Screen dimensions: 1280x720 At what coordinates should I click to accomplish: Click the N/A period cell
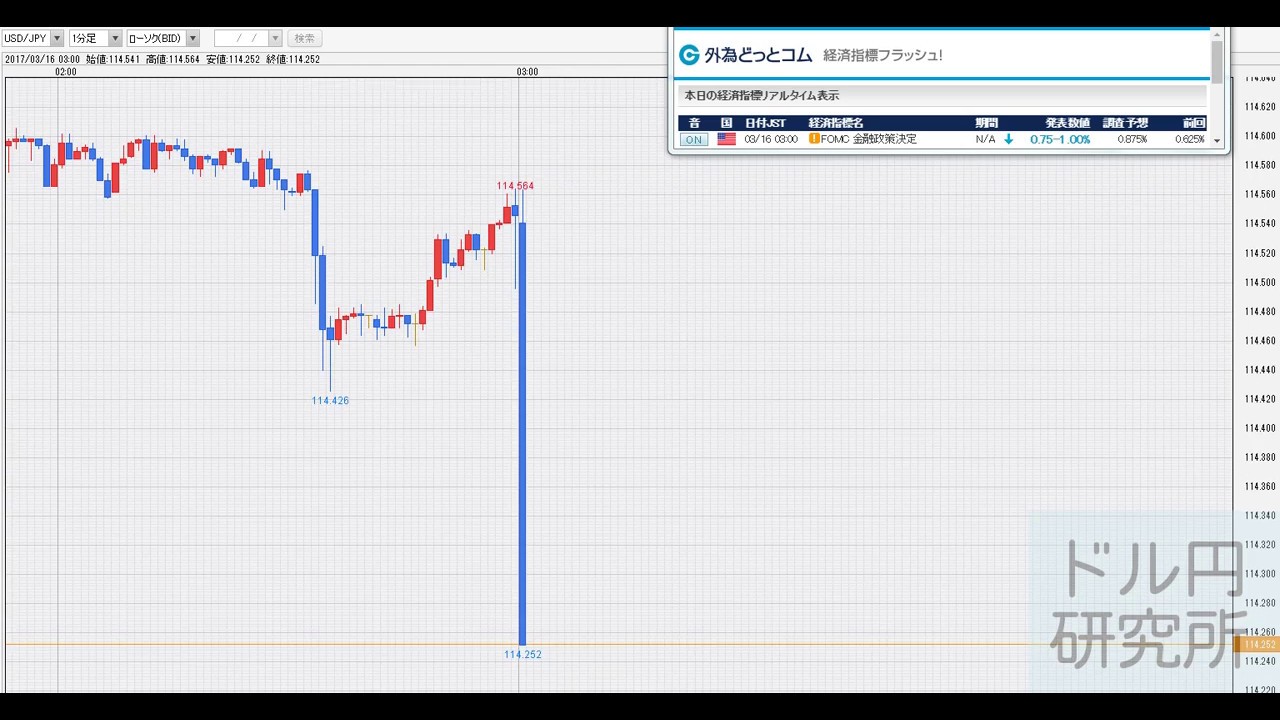pyautogui.click(x=985, y=139)
